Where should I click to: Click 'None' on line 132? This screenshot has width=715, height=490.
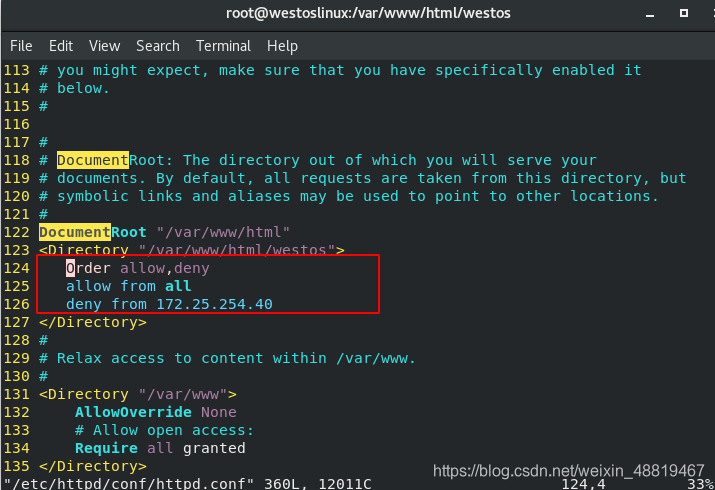219,413
